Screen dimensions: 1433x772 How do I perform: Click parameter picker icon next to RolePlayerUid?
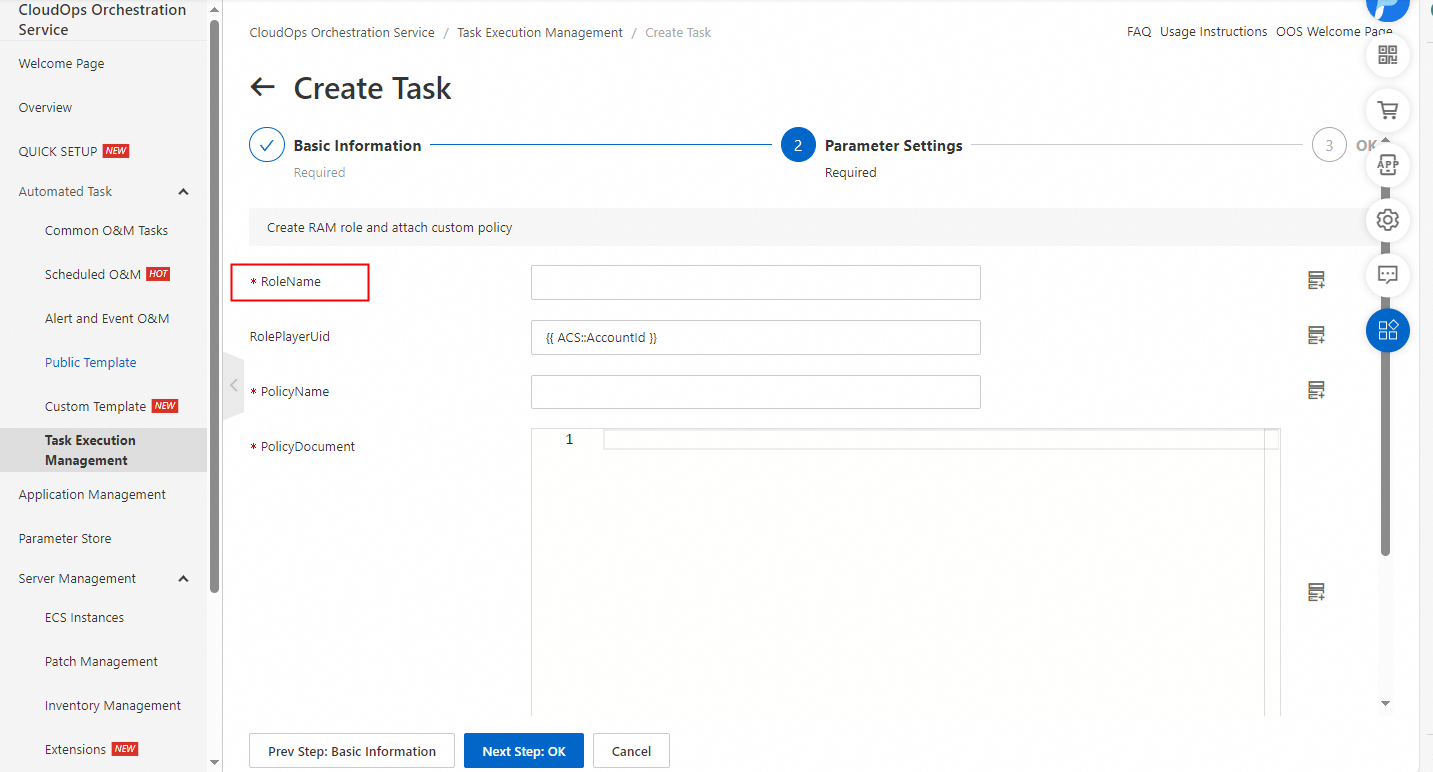click(1316, 336)
